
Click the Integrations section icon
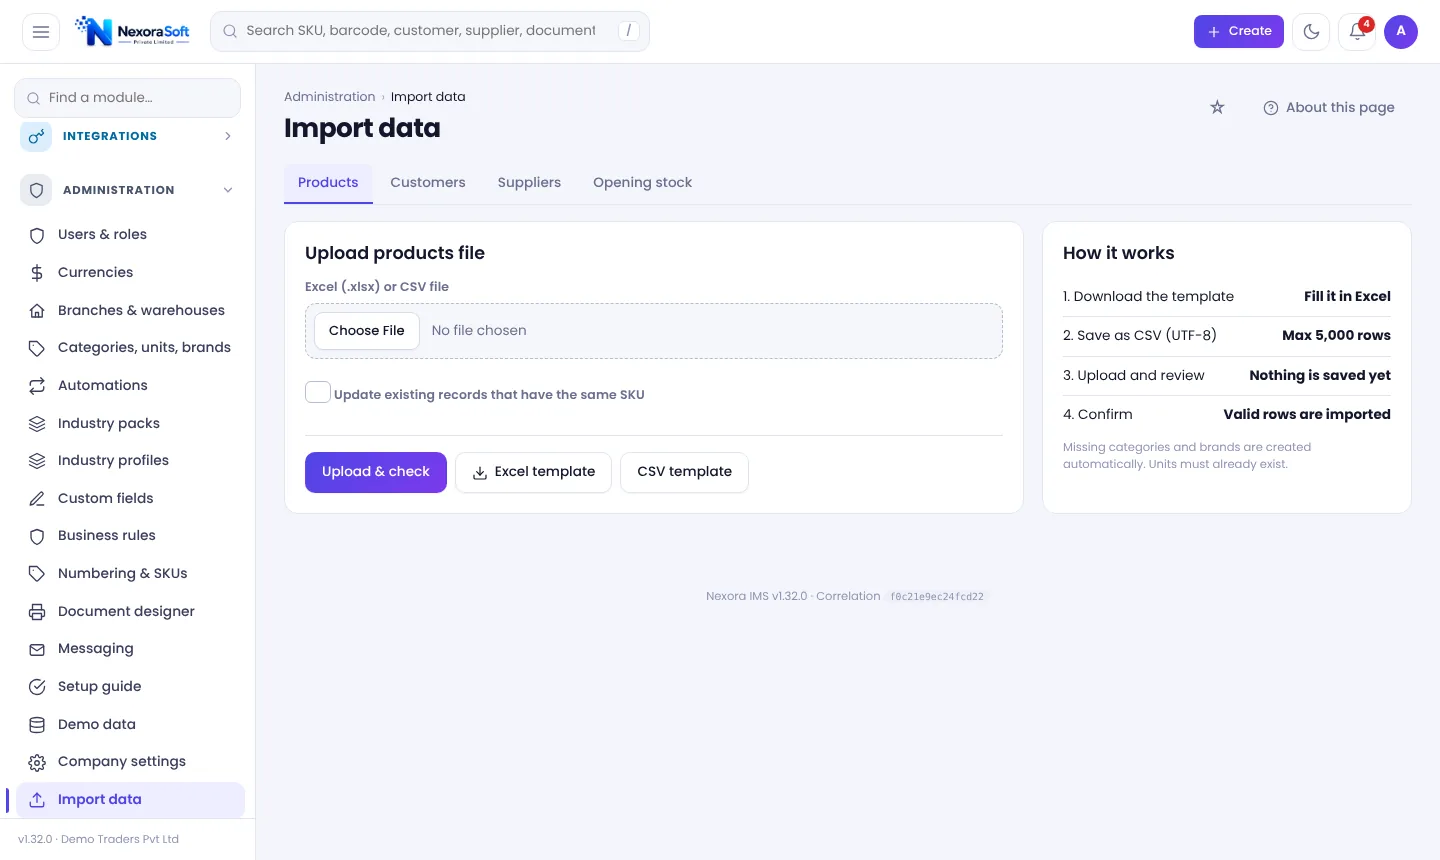click(x=36, y=136)
